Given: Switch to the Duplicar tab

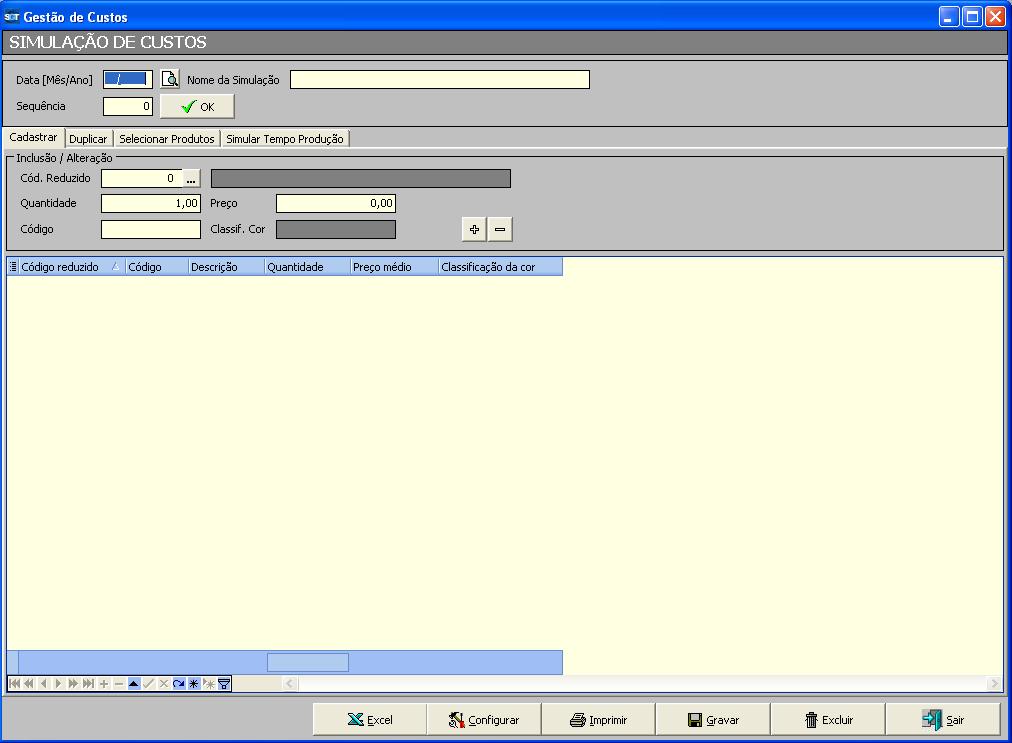Looking at the screenshot, I should pos(88,139).
